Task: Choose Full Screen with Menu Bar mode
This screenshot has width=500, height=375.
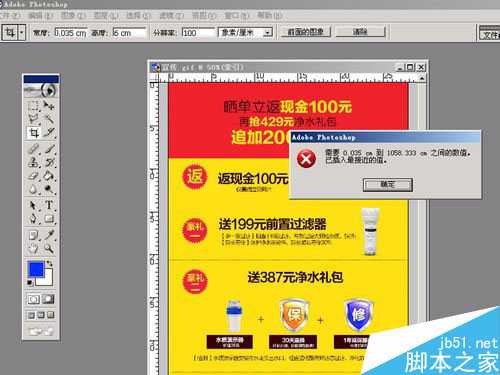Action: [x=41, y=315]
